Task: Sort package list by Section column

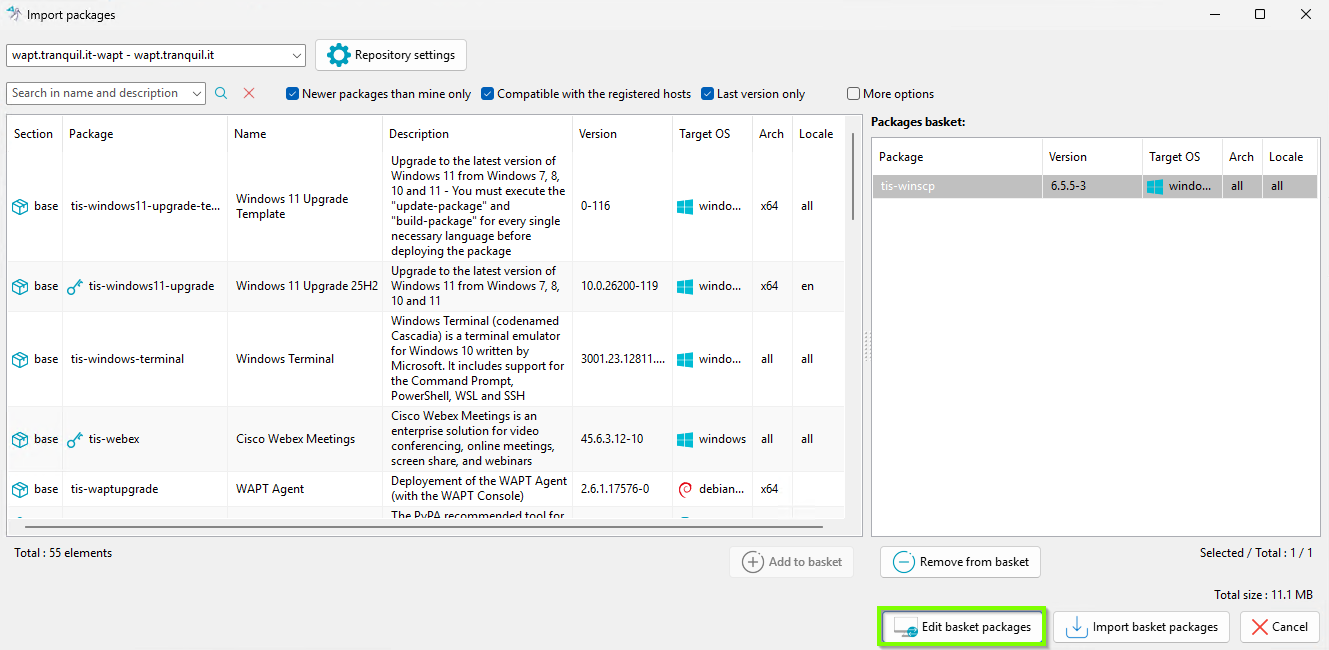Action: point(34,134)
